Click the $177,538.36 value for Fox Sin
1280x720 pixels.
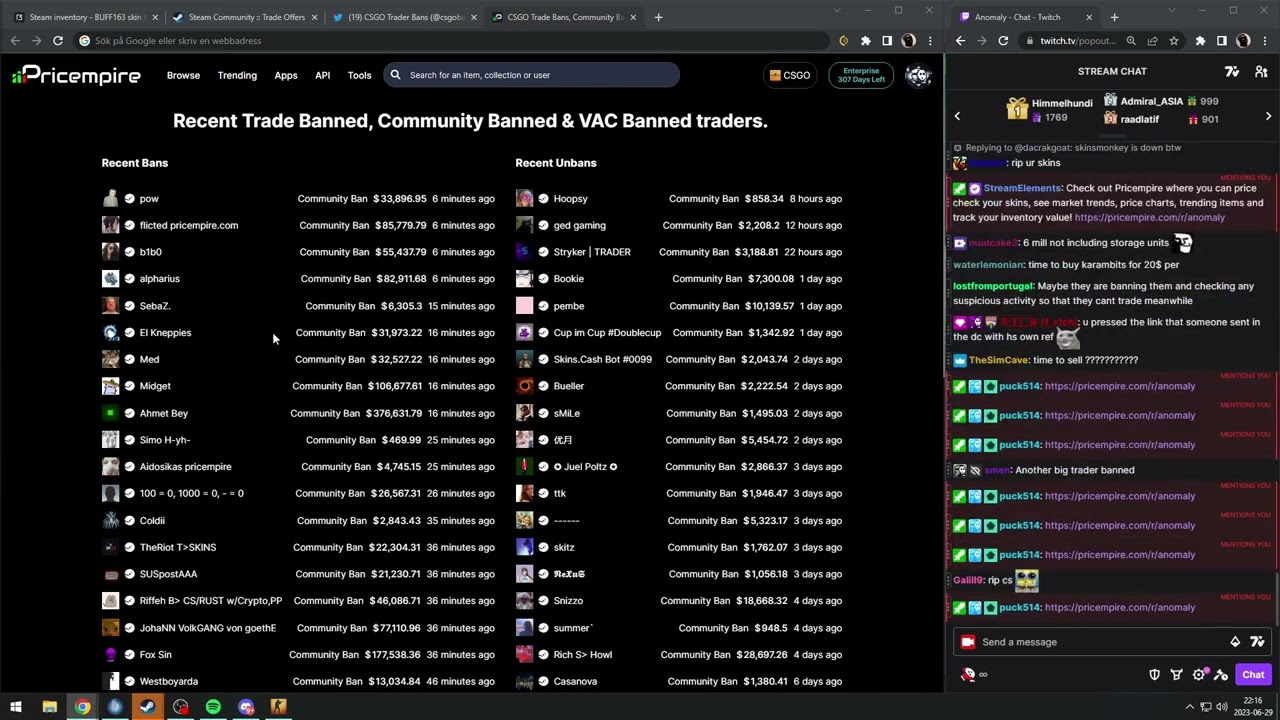coord(393,655)
